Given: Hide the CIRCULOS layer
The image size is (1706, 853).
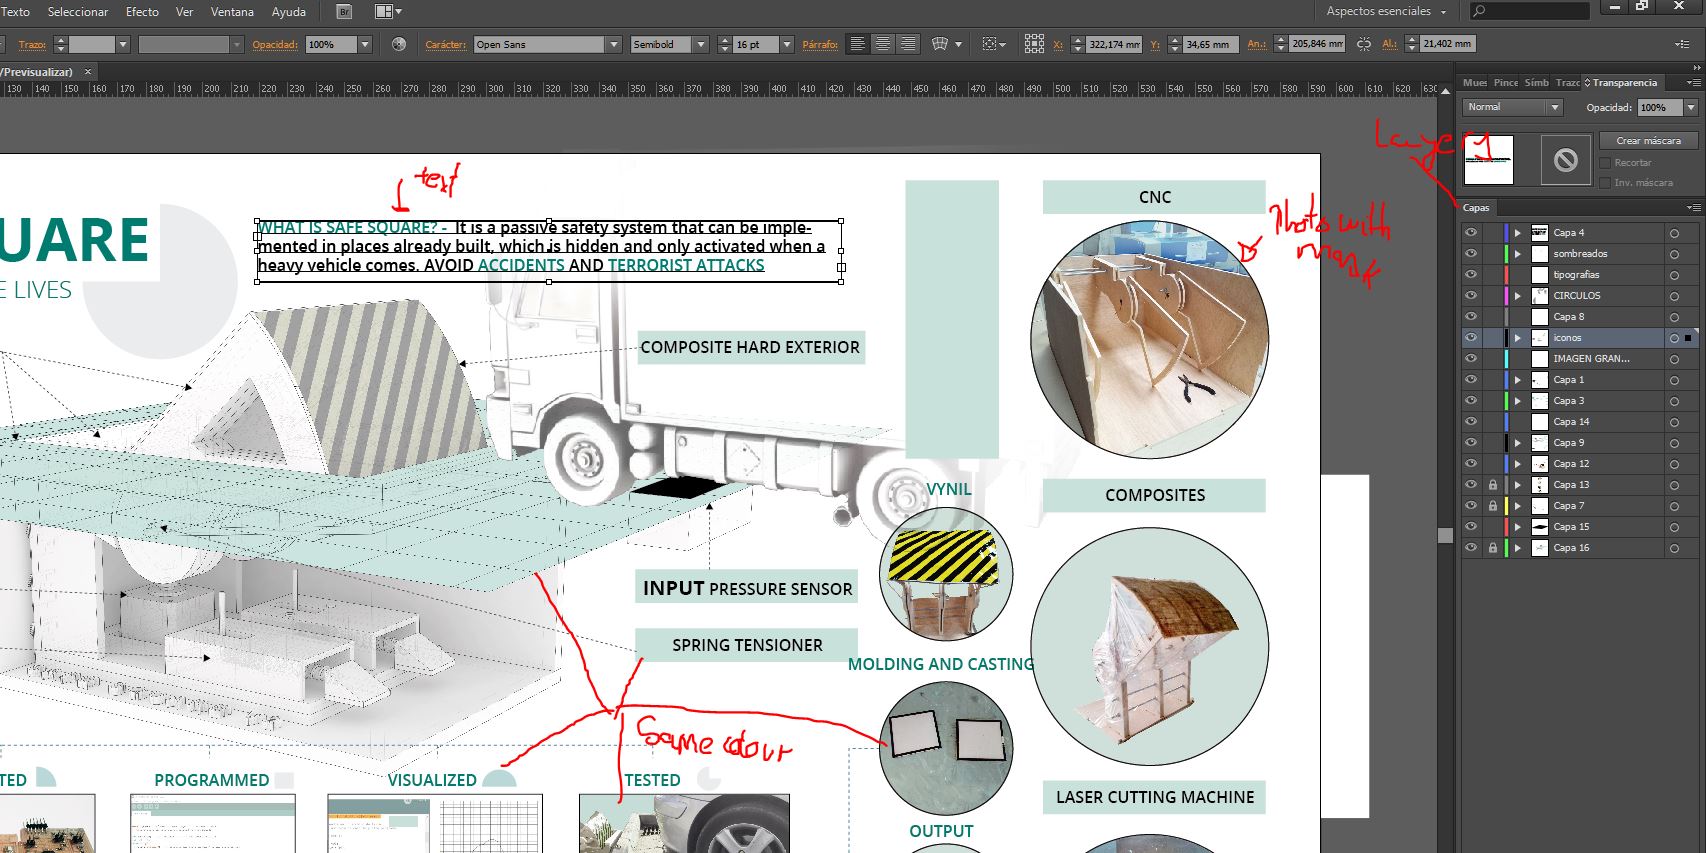Looking at the screenshot, I should click(1471, 296).
